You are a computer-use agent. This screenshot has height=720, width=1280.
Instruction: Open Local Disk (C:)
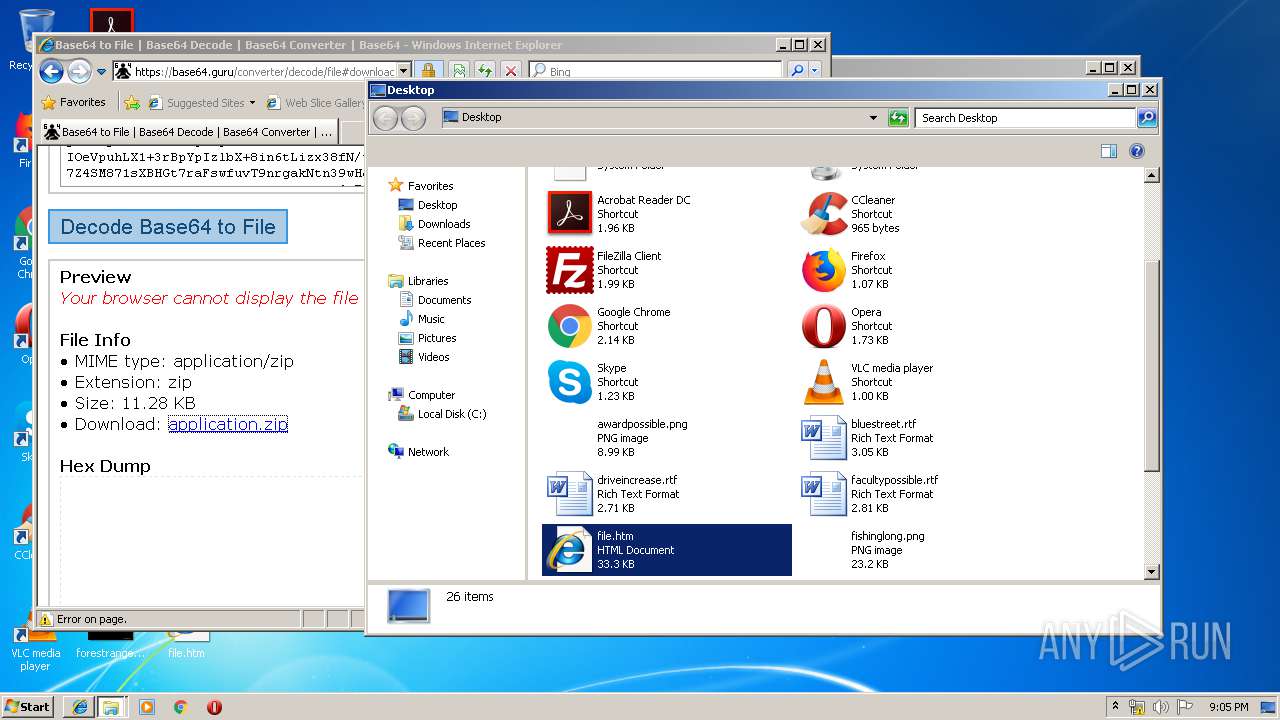(x=442, y=414)
